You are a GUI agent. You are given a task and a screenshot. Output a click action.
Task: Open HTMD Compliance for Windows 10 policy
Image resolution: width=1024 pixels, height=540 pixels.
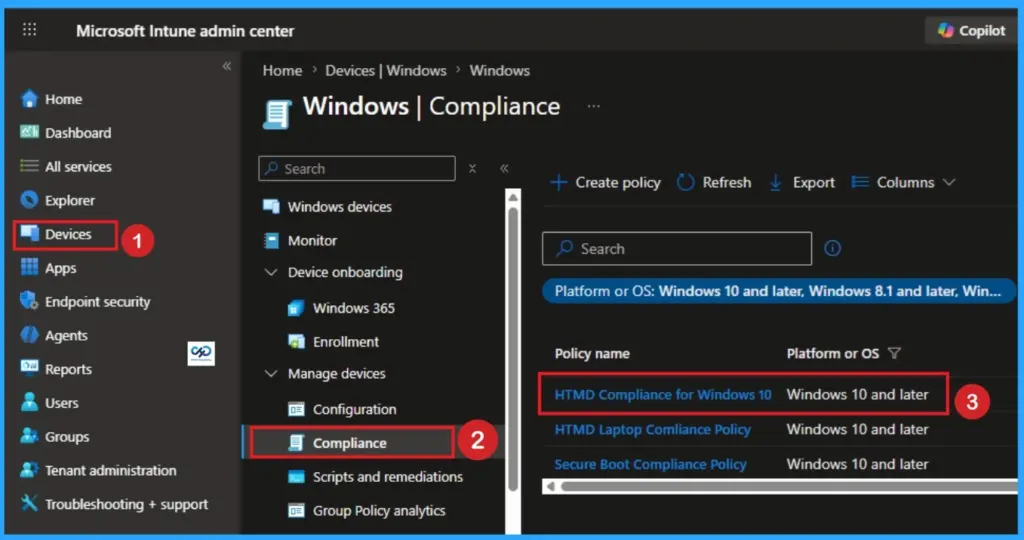663,394
